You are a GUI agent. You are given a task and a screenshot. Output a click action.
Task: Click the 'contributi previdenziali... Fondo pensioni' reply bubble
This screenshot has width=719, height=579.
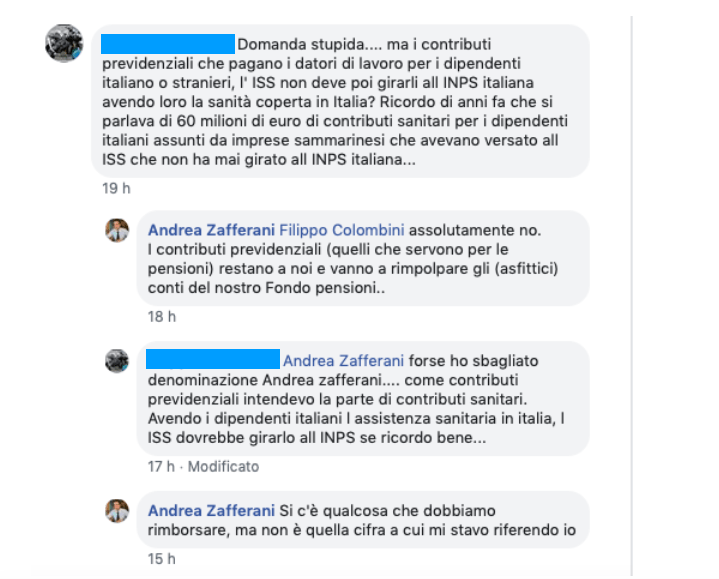pyautogui.click(x=363, y=259)
